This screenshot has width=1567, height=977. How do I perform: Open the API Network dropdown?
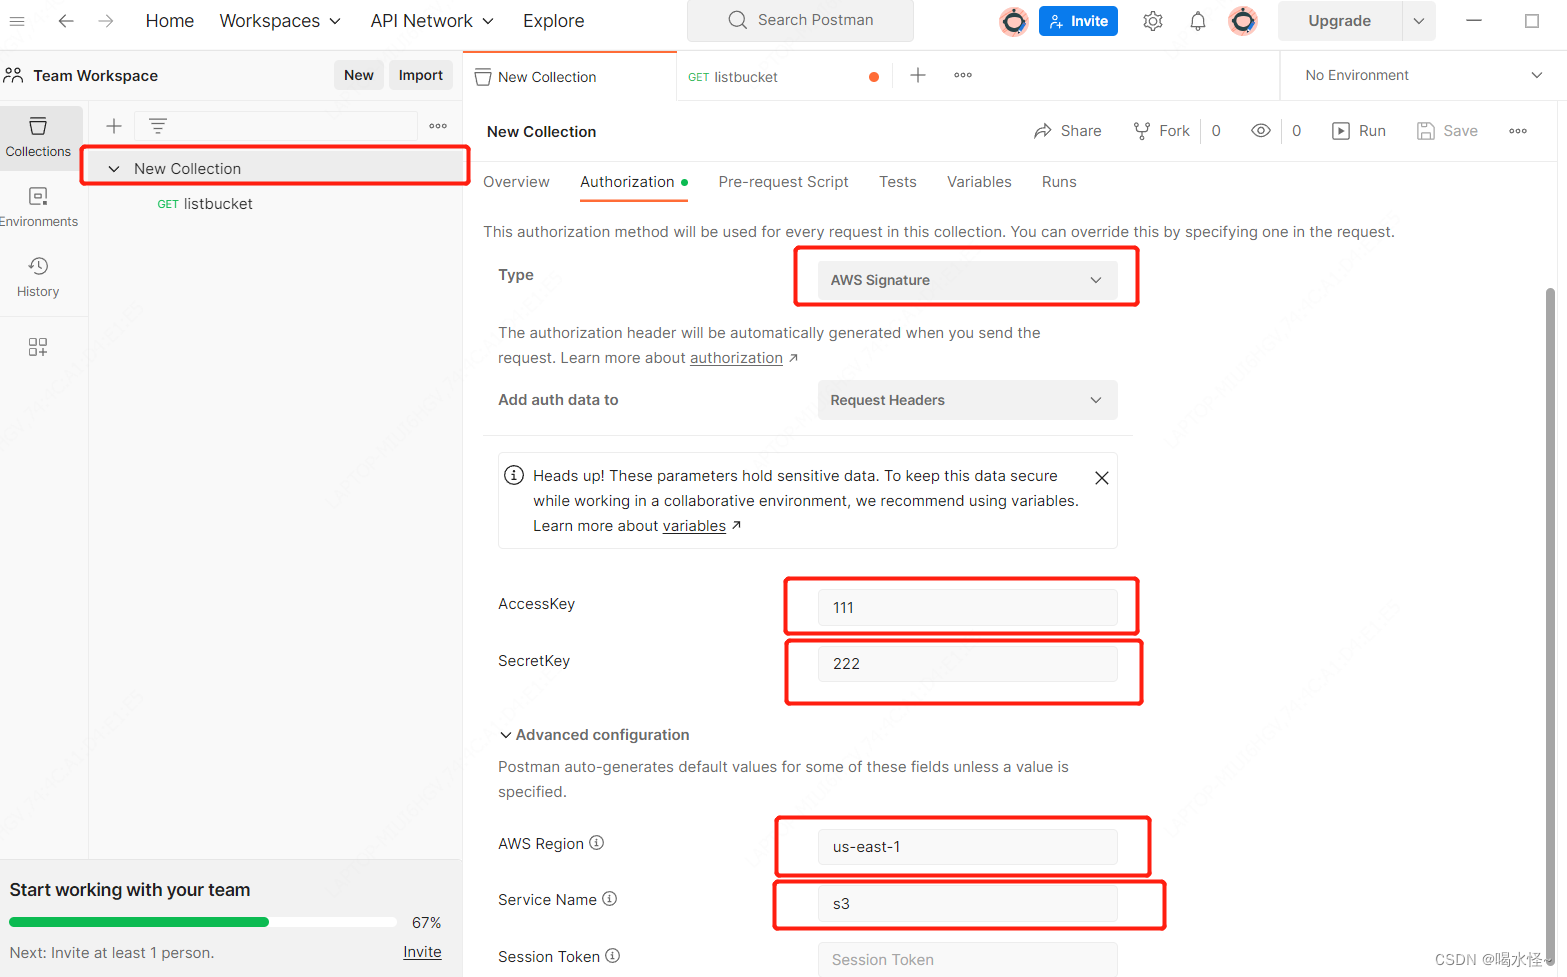pyautogui.click(x=432, y=21)
